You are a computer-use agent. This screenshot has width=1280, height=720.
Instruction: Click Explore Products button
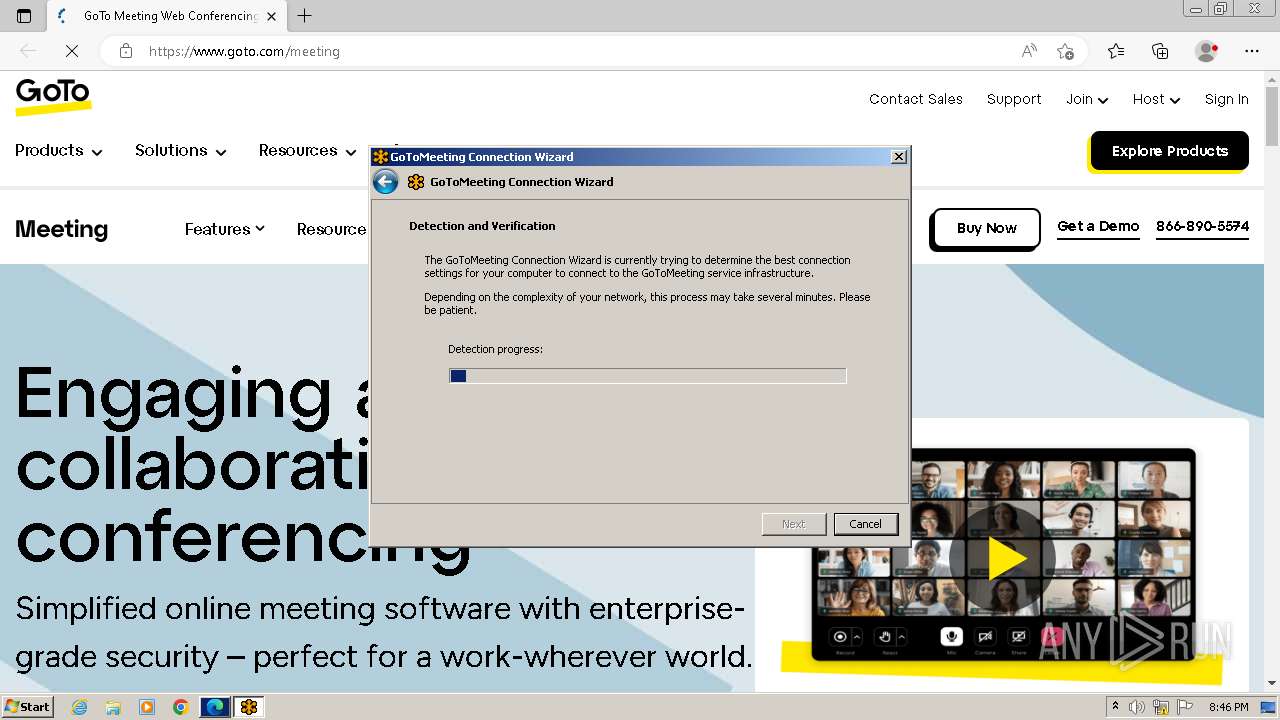(1170, 151)
